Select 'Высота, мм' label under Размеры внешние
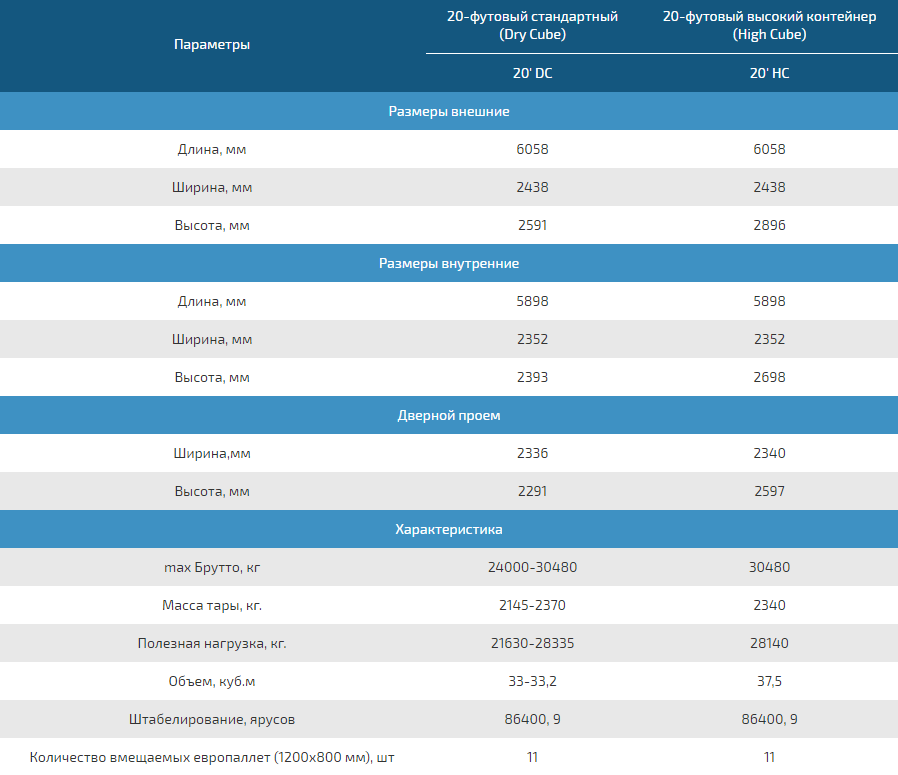 click(212, 226)
